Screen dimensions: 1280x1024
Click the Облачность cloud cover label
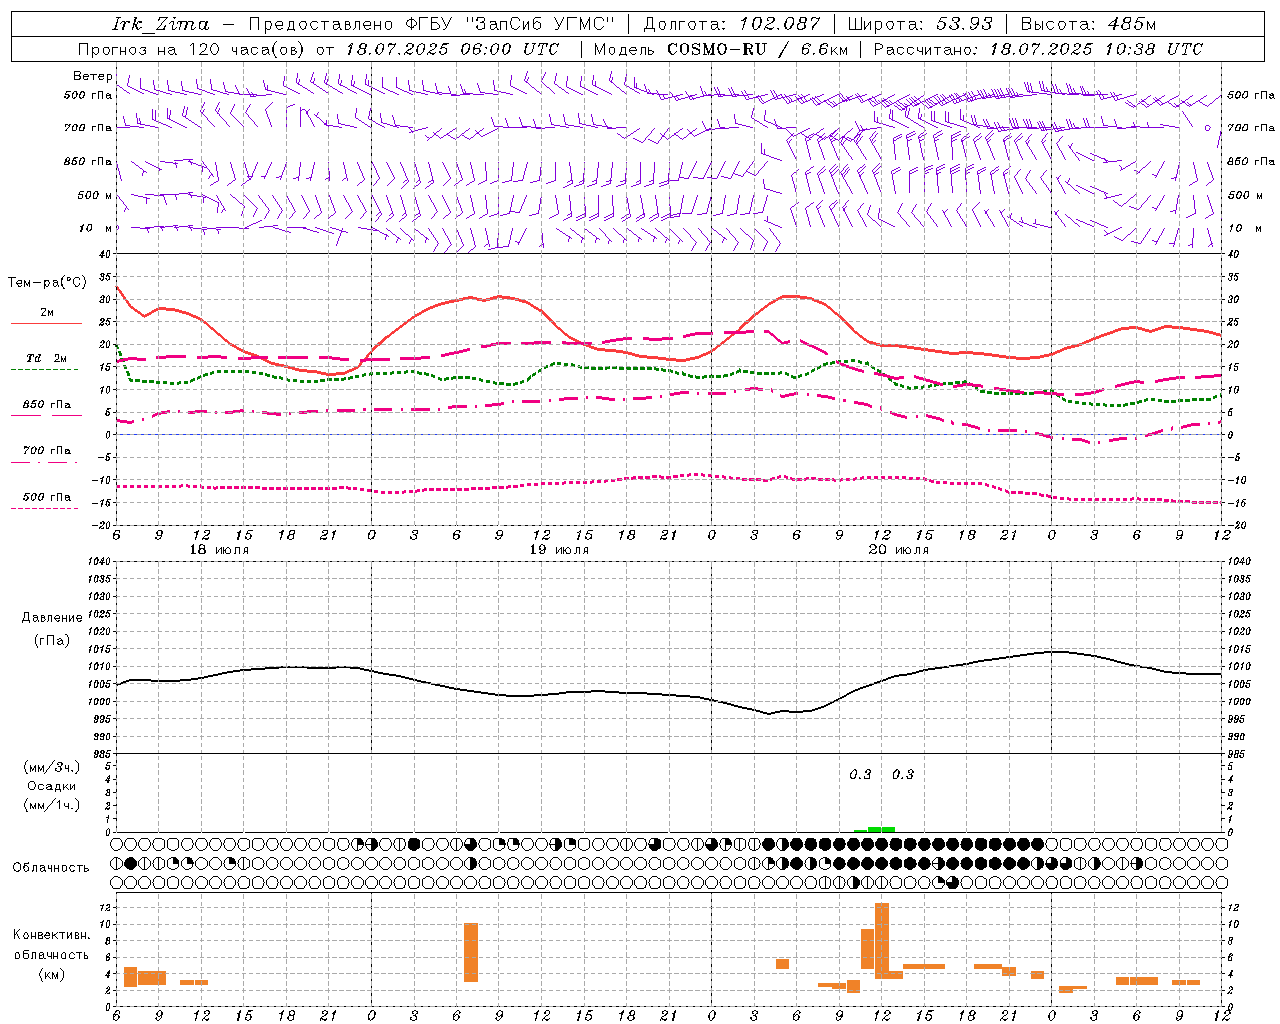coord(51,867)
